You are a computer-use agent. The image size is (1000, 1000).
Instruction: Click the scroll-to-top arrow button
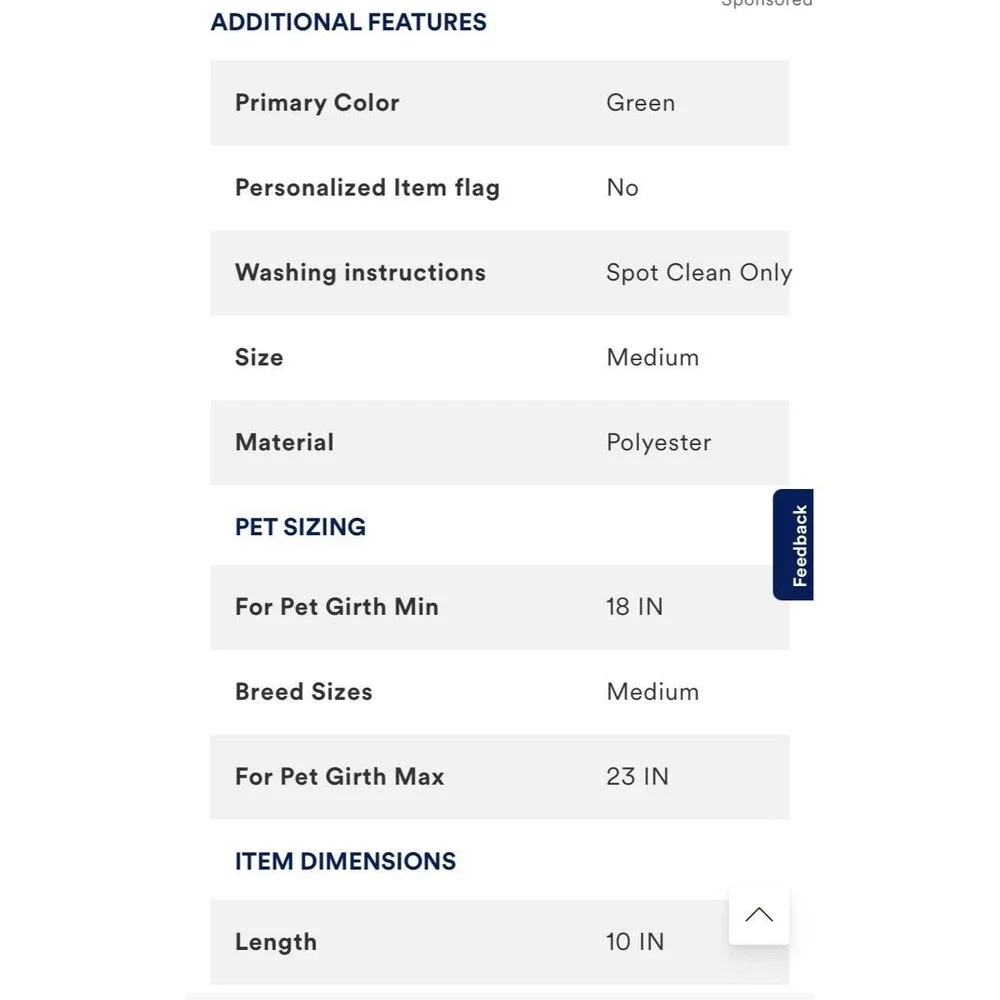(759, 915)
